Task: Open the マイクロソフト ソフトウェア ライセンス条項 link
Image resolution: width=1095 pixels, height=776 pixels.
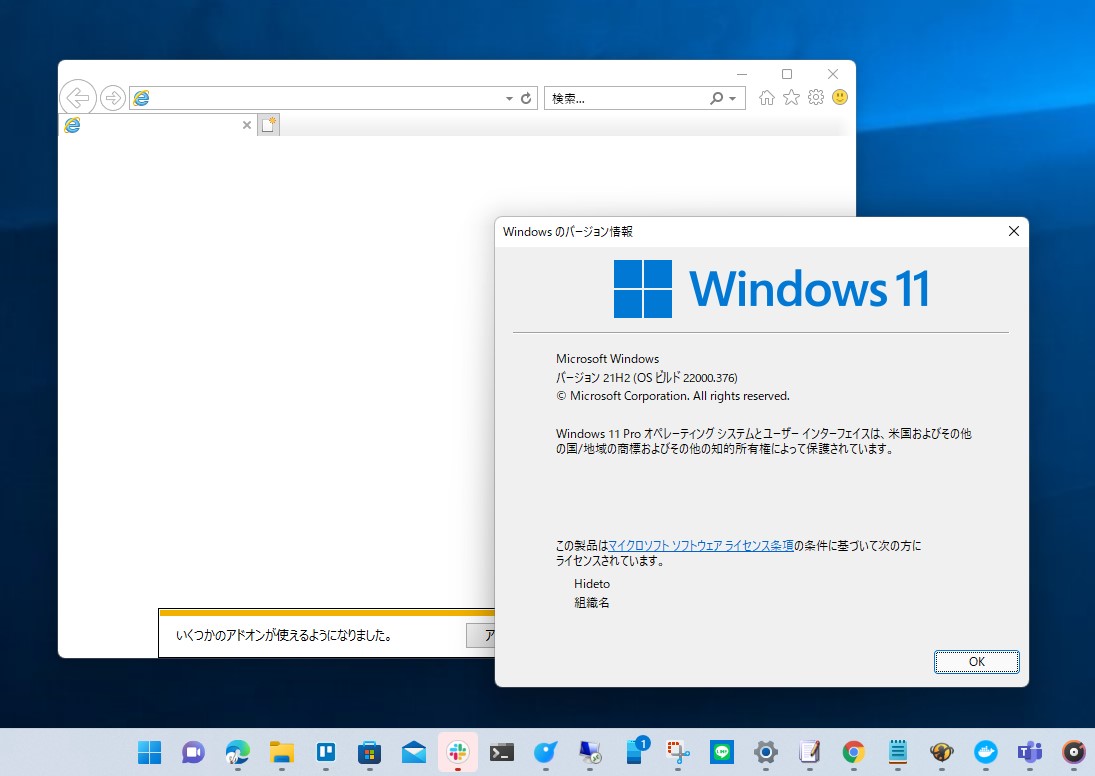Action: 700,545
